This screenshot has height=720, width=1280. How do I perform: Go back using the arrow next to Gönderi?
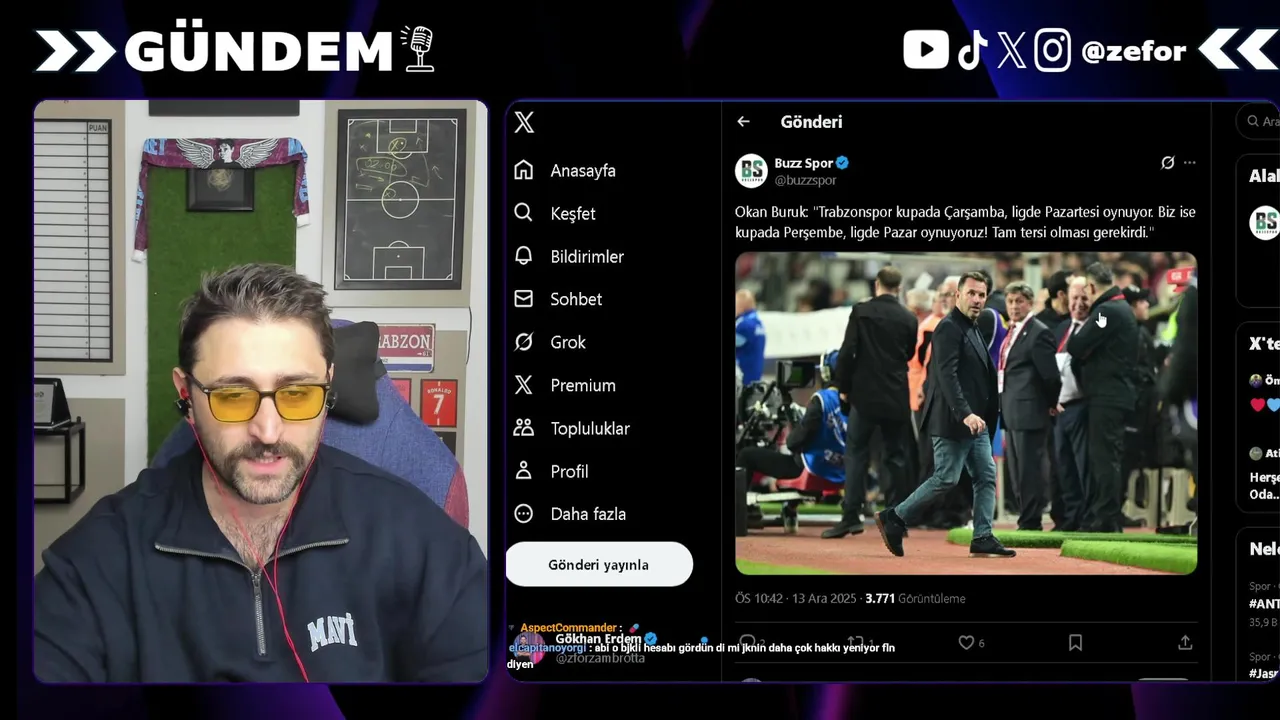[743, 121]
